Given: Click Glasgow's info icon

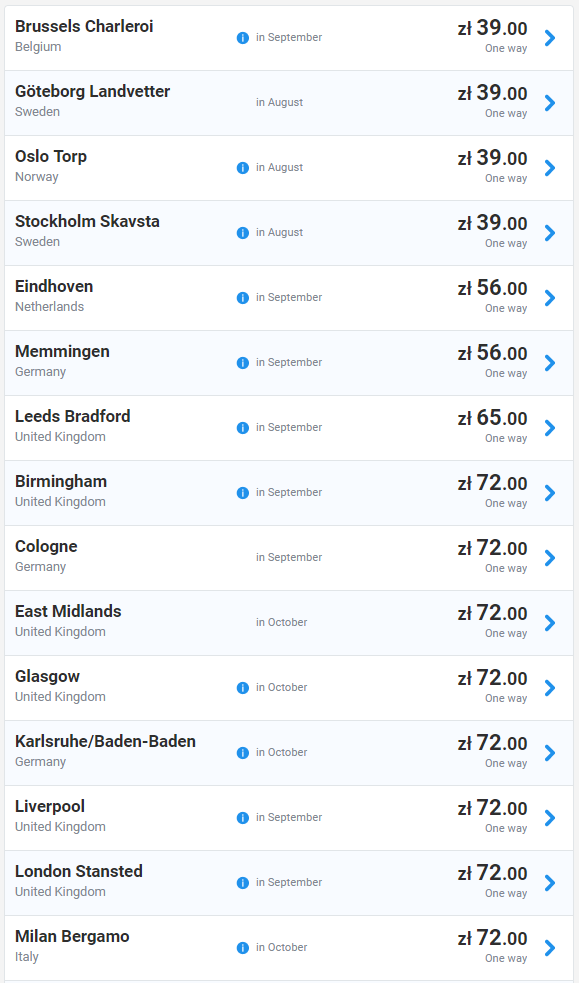Looking at the screenshot, I should coord(243,688).
